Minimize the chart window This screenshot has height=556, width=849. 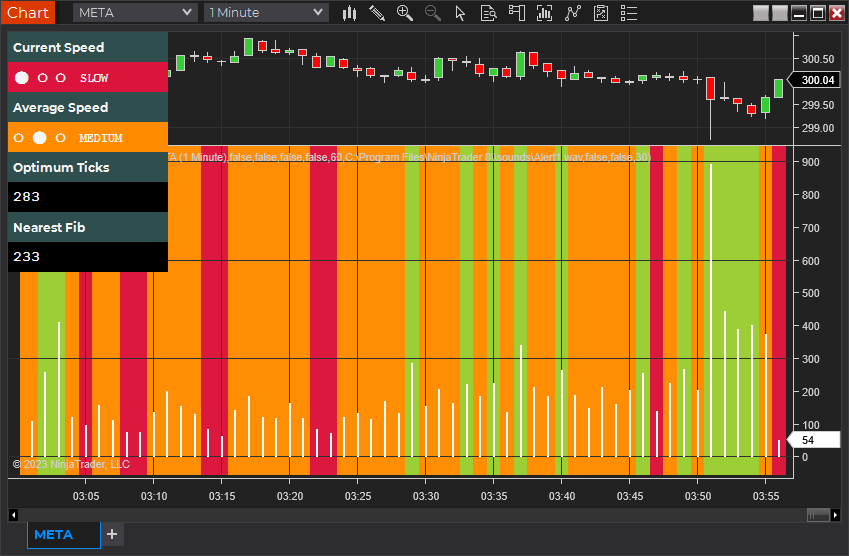pos(799,13)
